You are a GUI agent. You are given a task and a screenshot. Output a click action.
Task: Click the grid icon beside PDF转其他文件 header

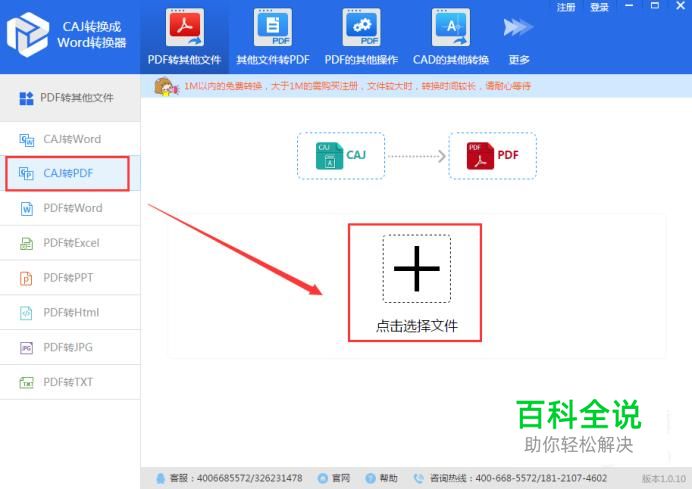26,98
